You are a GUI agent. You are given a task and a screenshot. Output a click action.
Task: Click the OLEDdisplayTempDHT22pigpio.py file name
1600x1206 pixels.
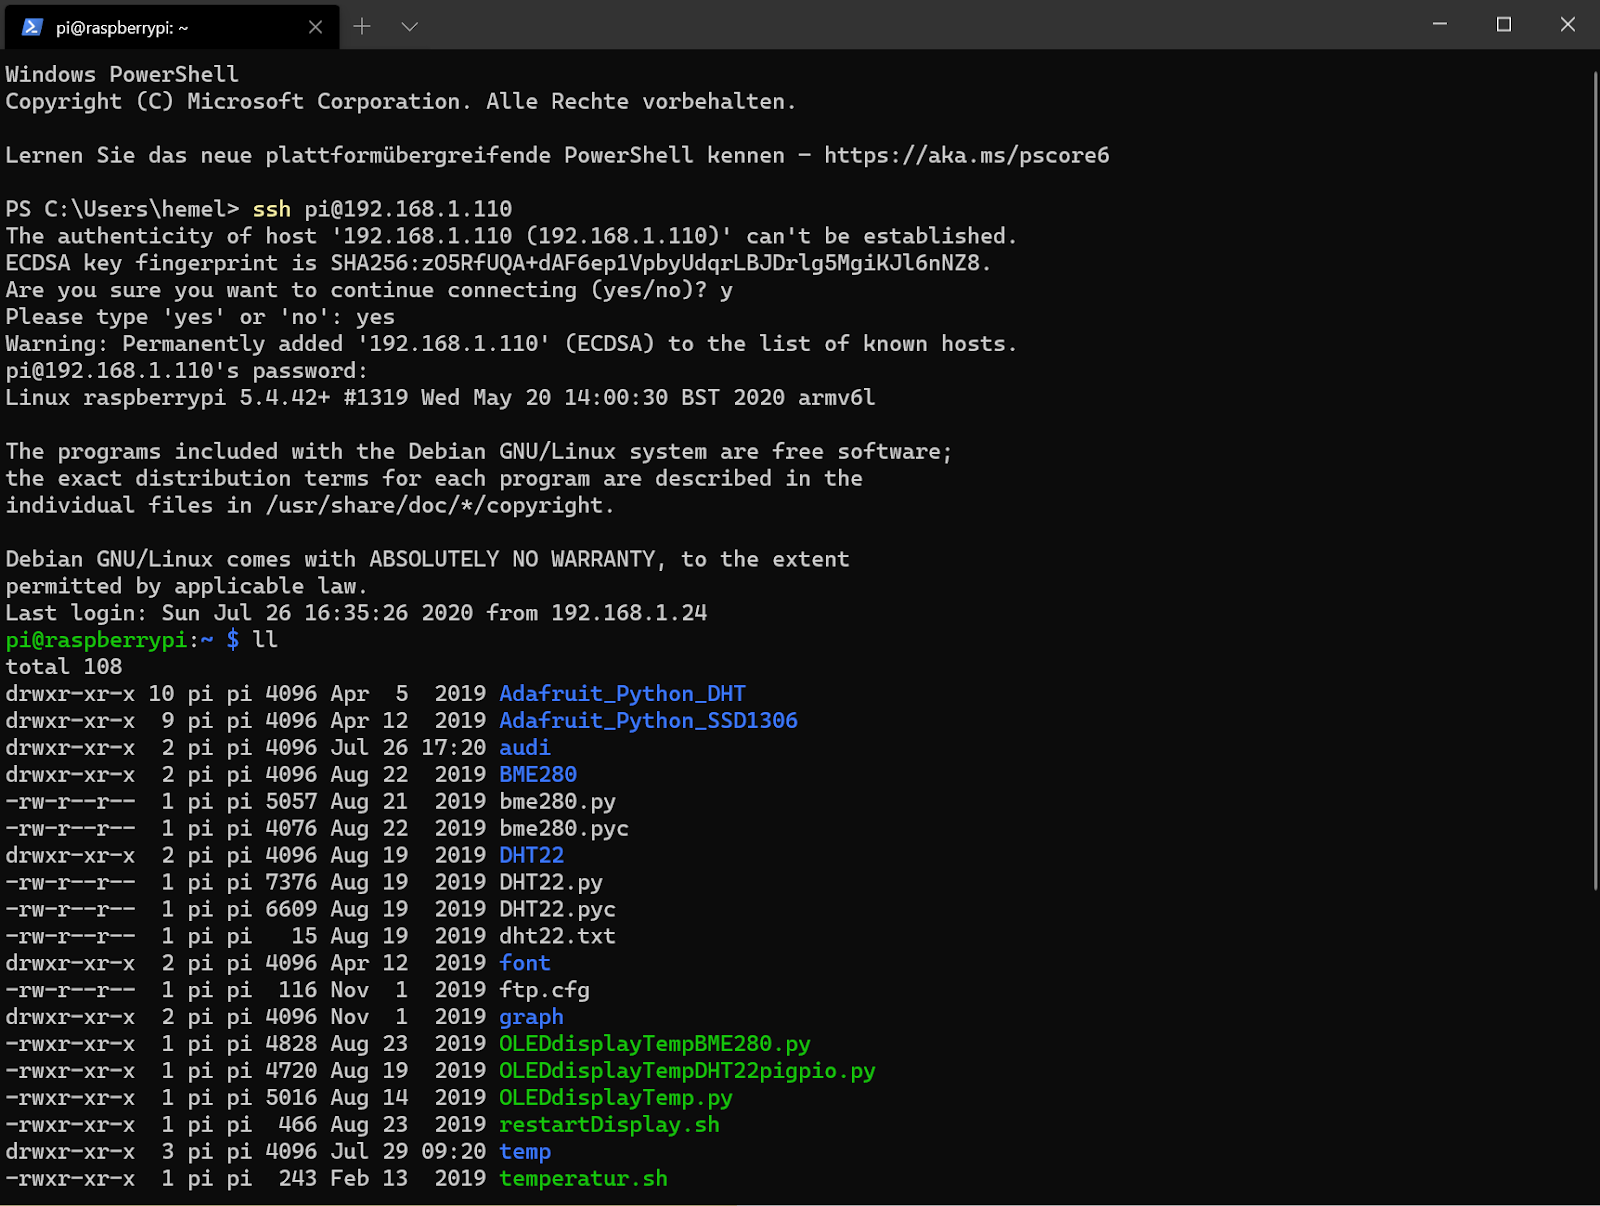(687, 1072)
